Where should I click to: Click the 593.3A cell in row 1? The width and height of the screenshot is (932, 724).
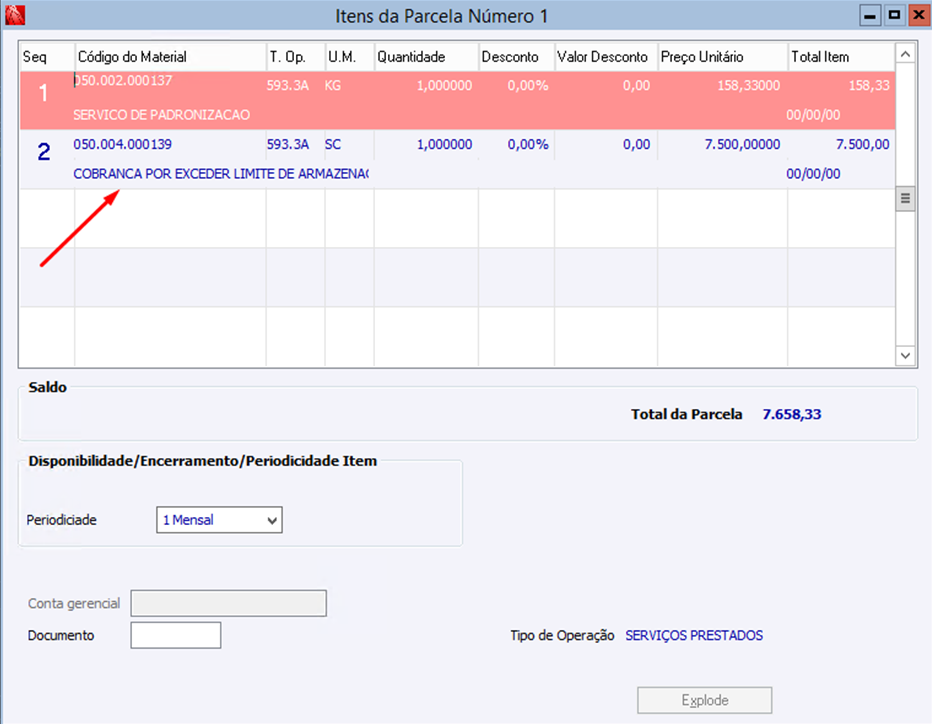click(x=288, y=86)
